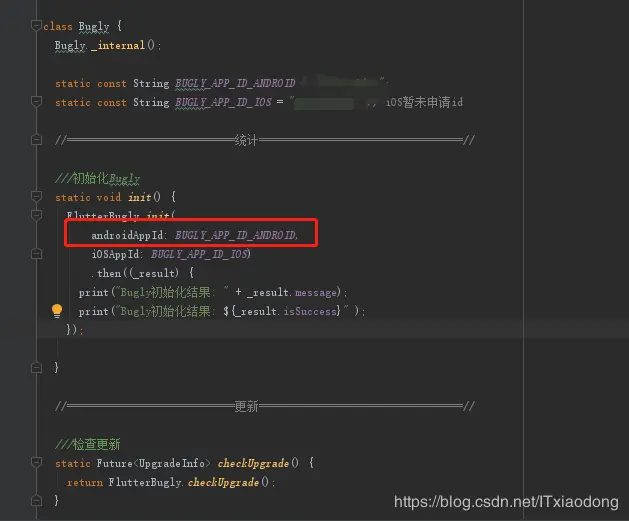Image resolution: width=629 pixels, height=521 pixels.
Task: Click the 统计 section comment
Action: coord(265,140)
